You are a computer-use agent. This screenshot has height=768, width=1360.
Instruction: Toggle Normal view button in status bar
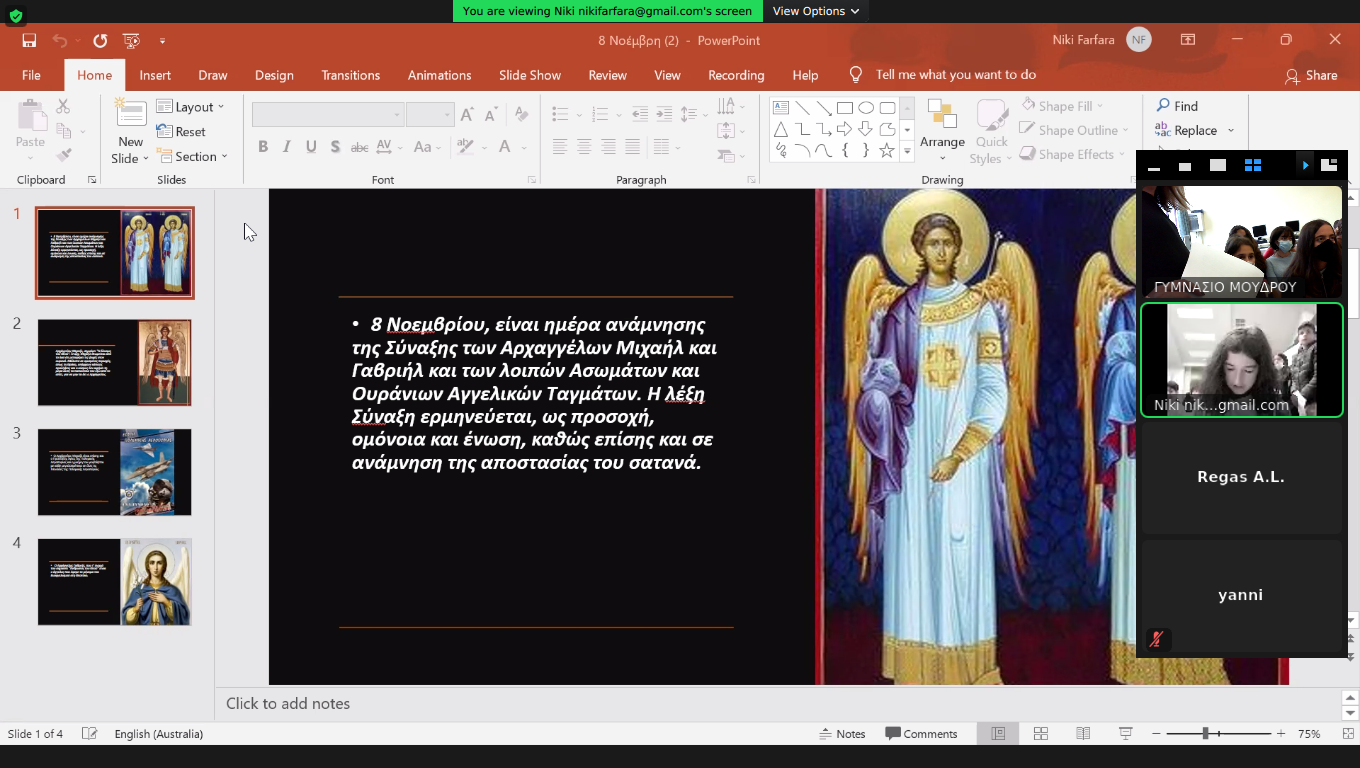click(998, 733)
